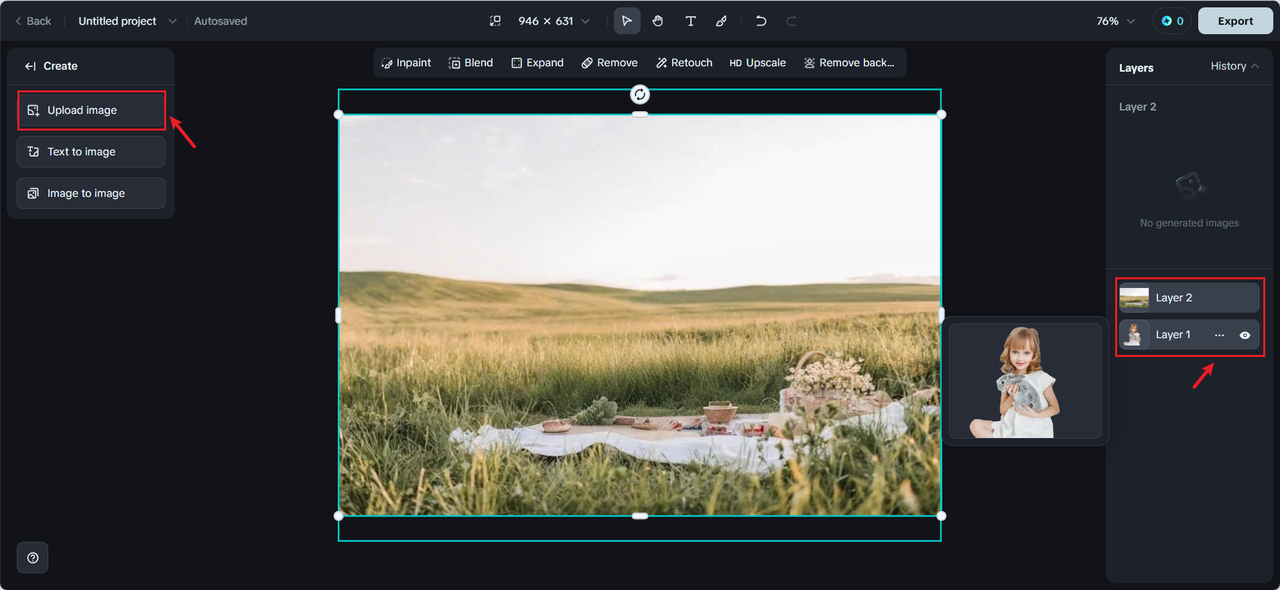Select the pointer selection tool
The image size is (1280, 590).
[x=627, y=21]
